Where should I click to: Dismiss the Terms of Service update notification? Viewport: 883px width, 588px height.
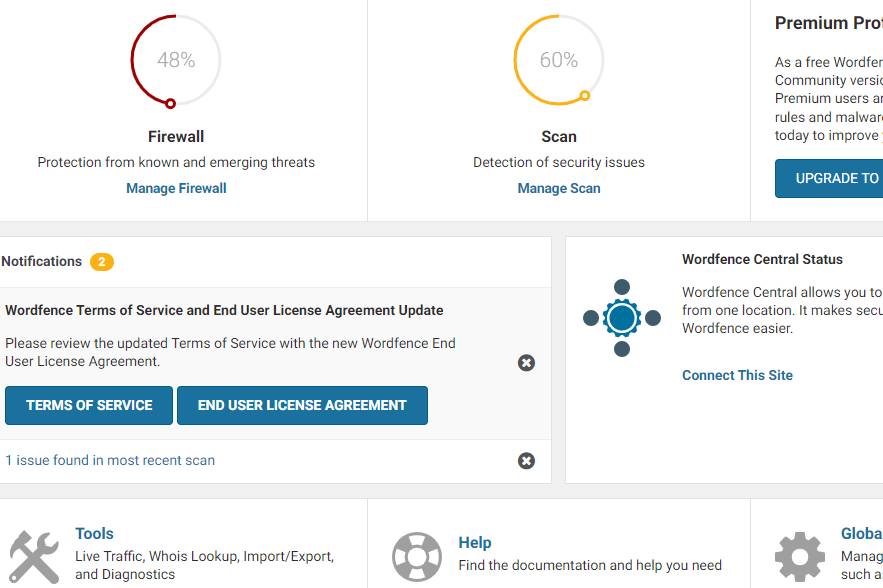(526, 363)
